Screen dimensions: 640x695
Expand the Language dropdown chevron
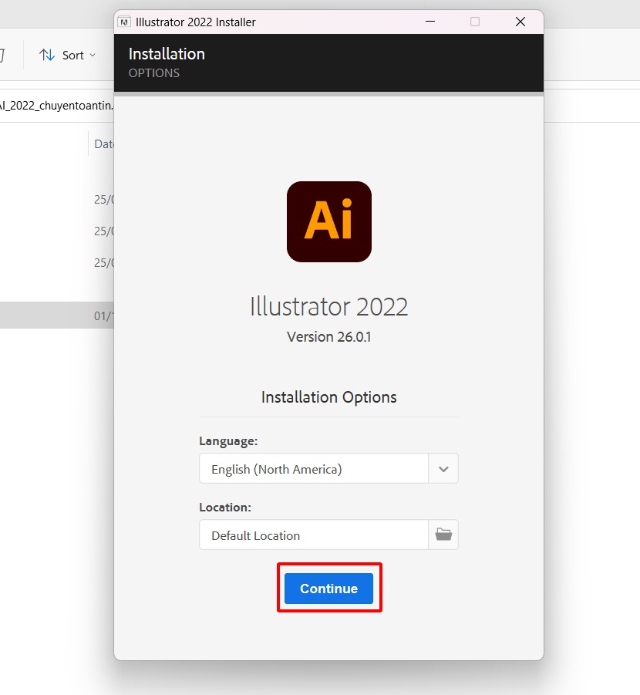click(x=443, y=468)
